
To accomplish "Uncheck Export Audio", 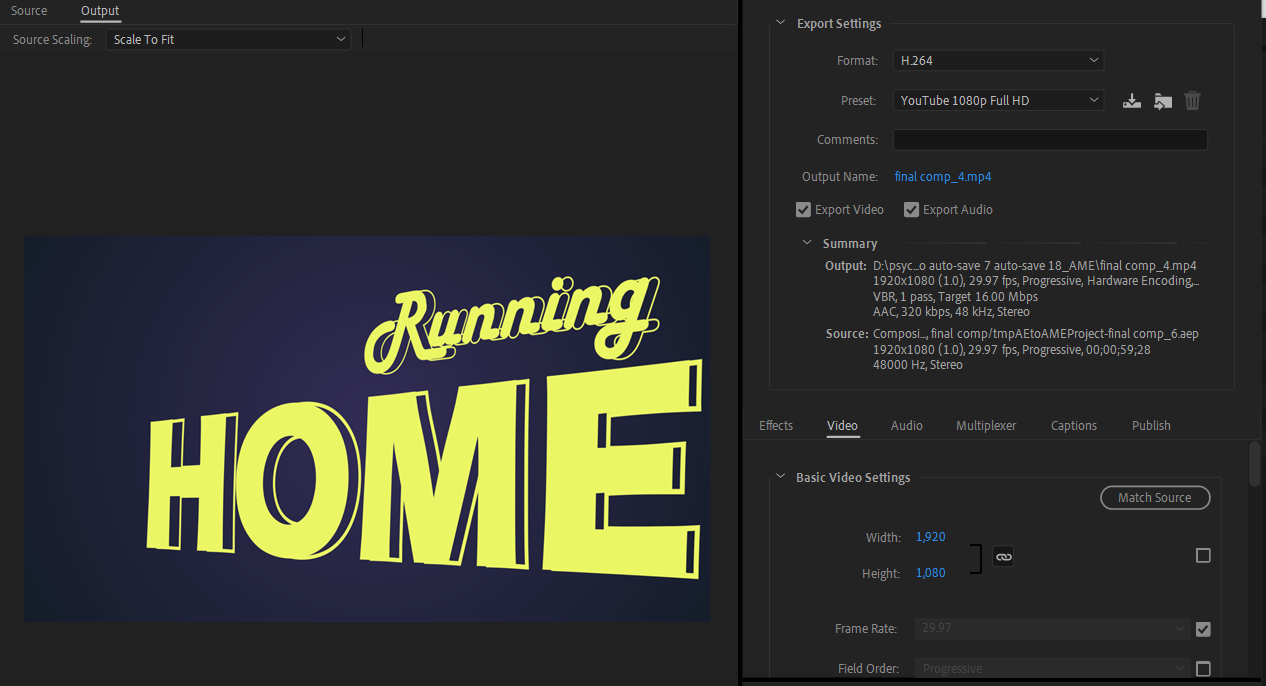I will click(911, 209).
